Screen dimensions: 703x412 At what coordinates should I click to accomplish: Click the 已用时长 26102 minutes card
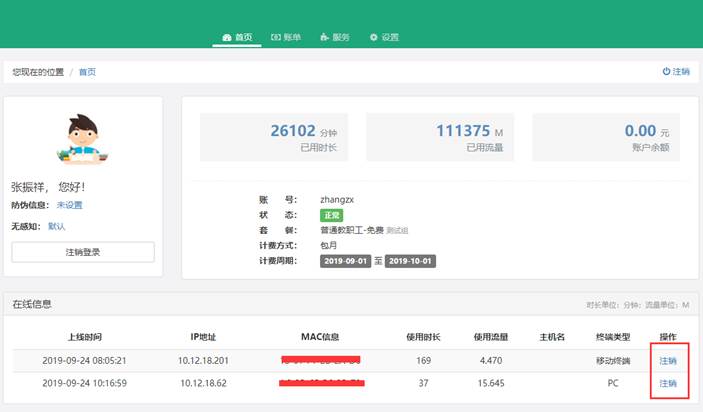[x=275, y=137]
